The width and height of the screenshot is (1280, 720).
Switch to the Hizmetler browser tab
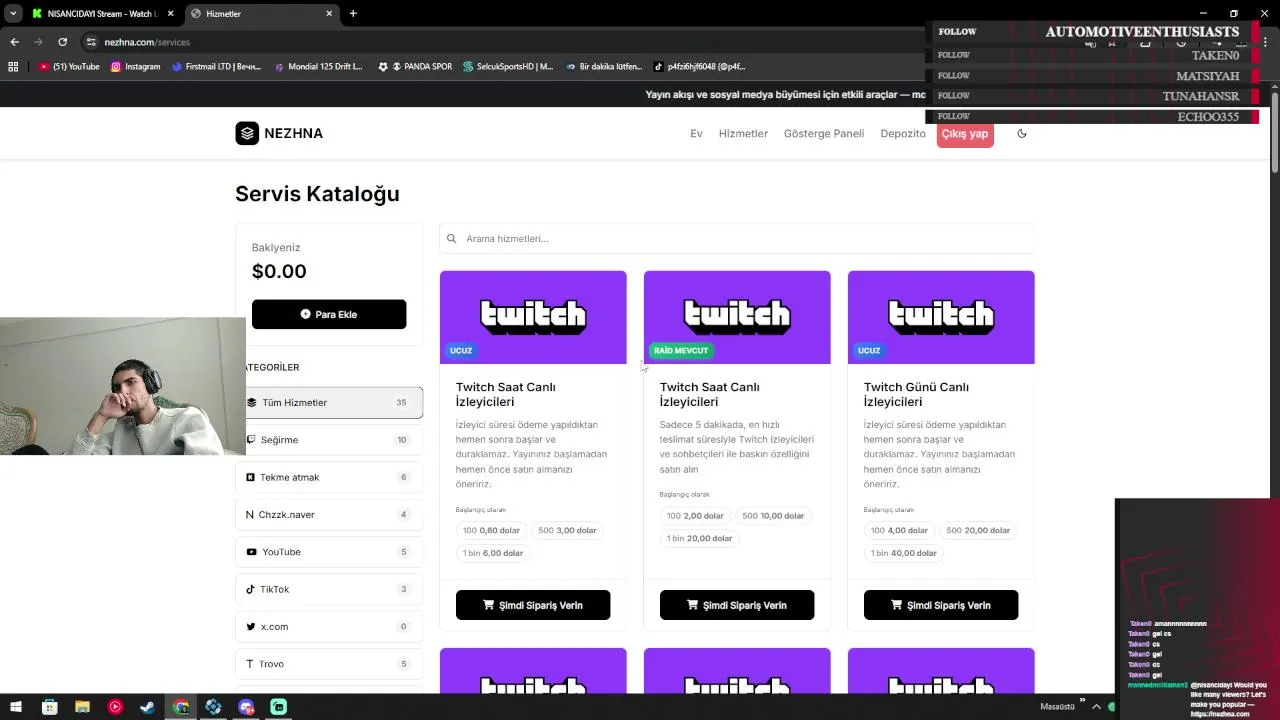tap(262, 14)
